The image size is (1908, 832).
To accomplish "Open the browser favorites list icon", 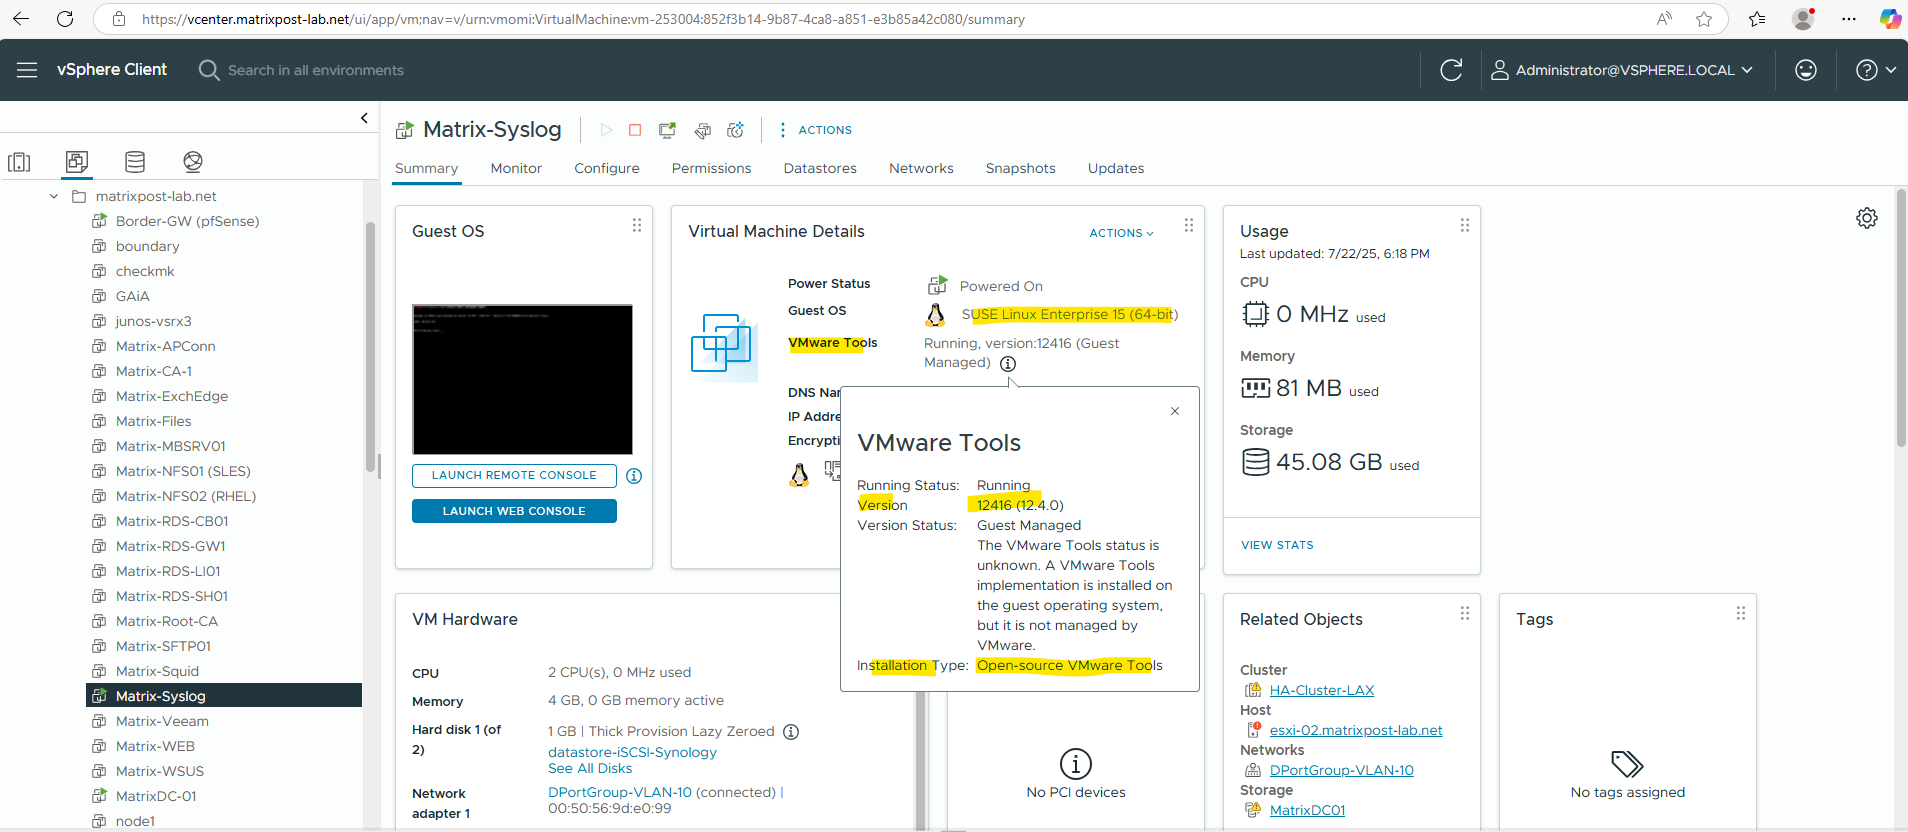I will (1757, 19).
